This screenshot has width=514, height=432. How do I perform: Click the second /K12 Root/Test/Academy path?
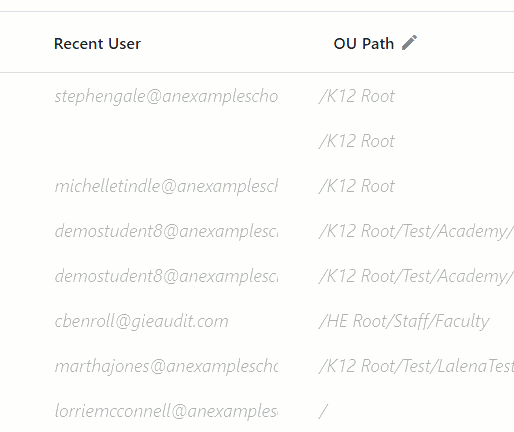(416, 276)
